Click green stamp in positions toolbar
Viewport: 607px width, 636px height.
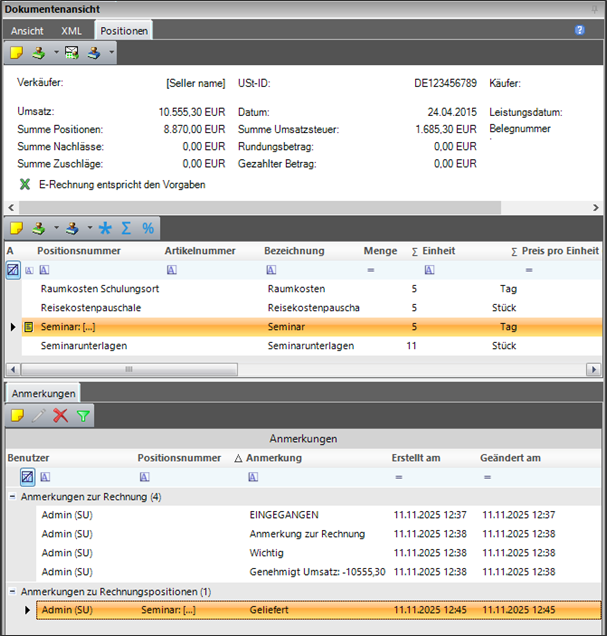tap(39, 228)
